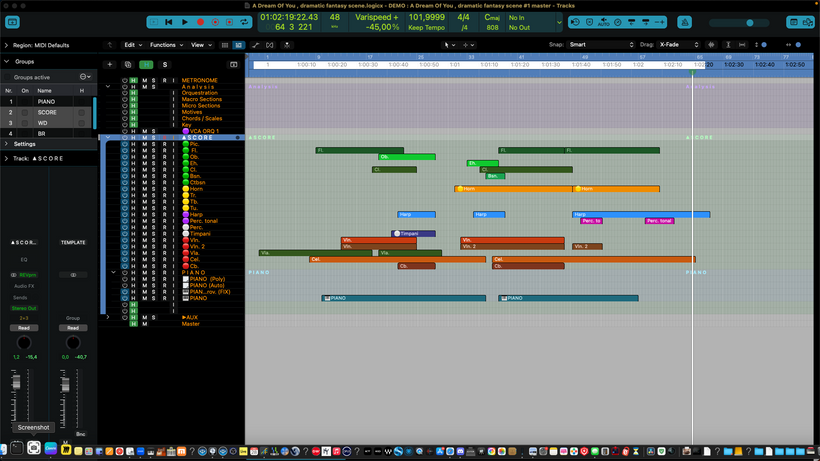Switch to the grid list view button

point(225,45)
